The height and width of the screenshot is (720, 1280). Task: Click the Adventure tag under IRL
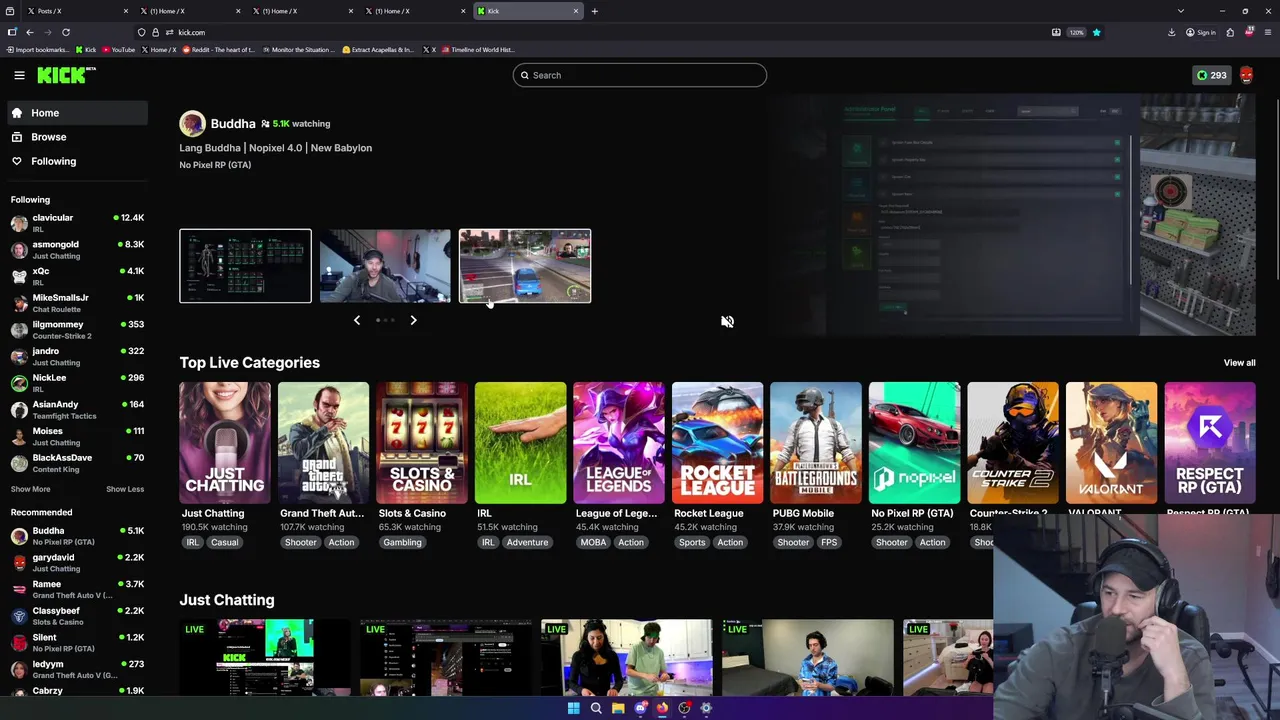(527, 542)
